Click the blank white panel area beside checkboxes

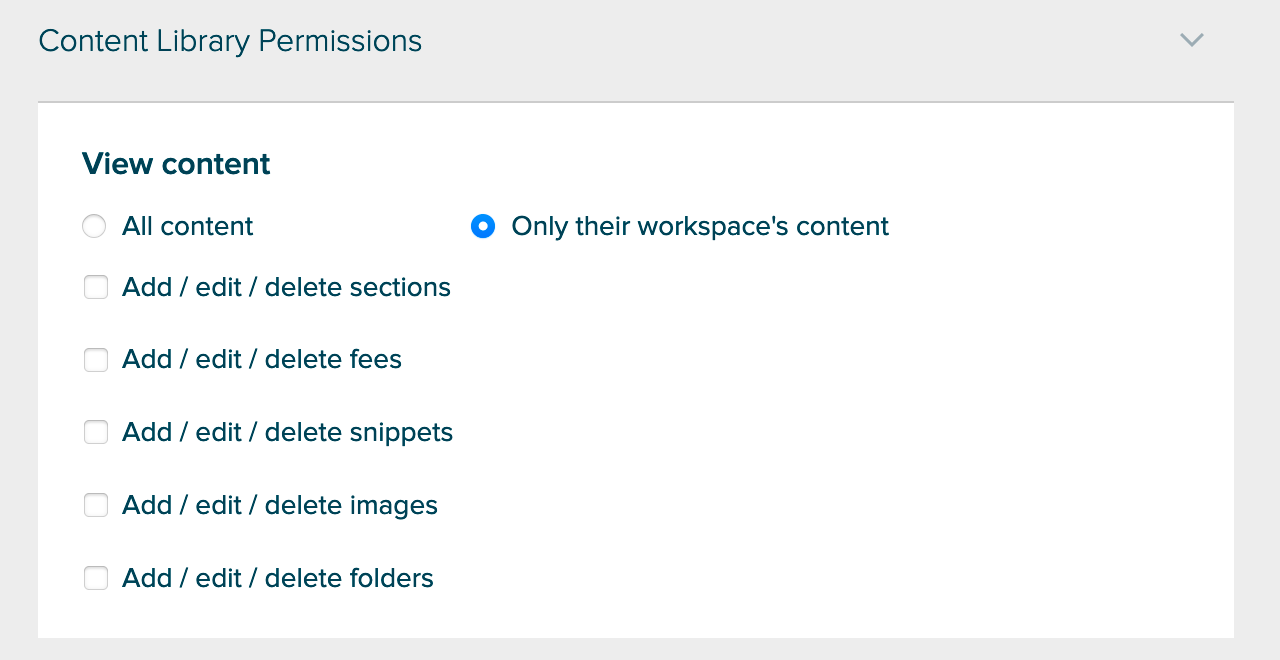point(850,430)
